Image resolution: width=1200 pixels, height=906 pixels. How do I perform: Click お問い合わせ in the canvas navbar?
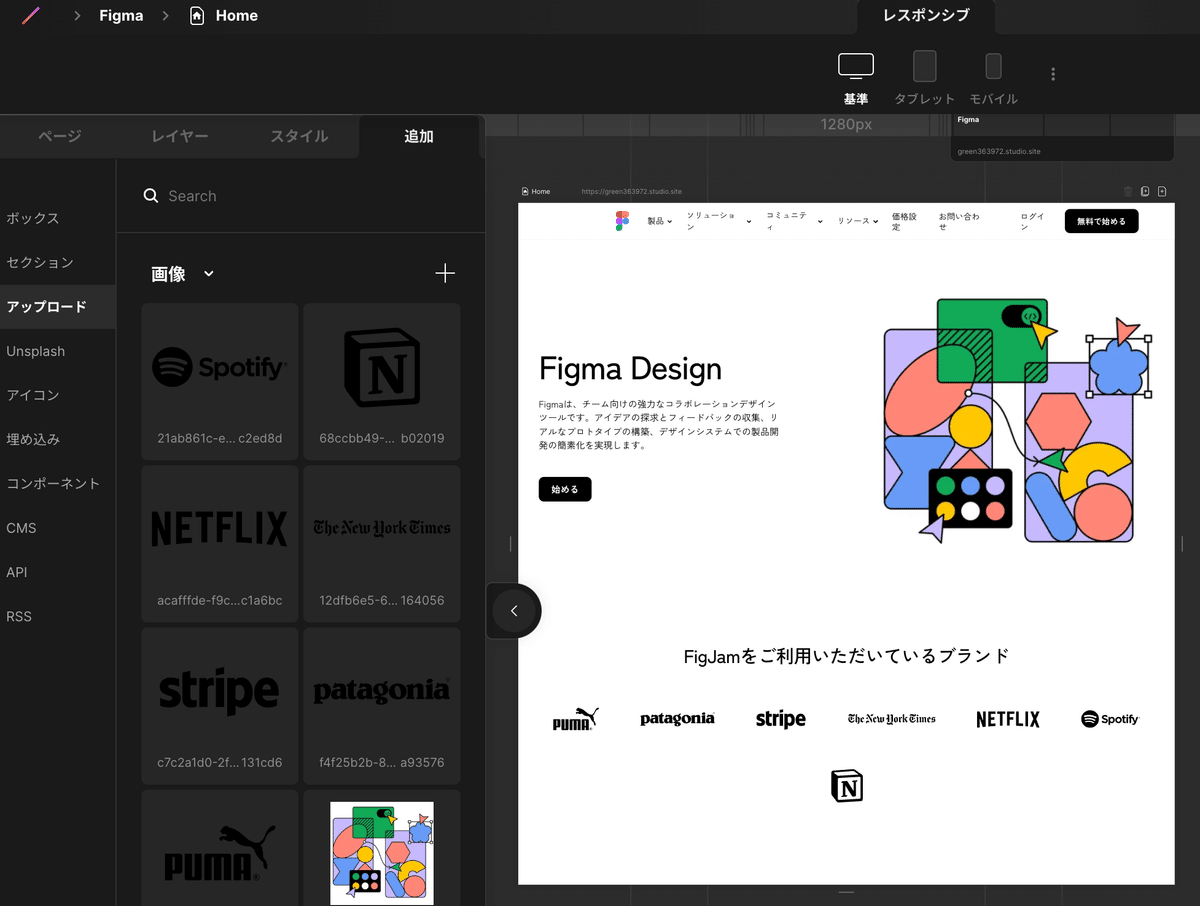click(959, 221)
